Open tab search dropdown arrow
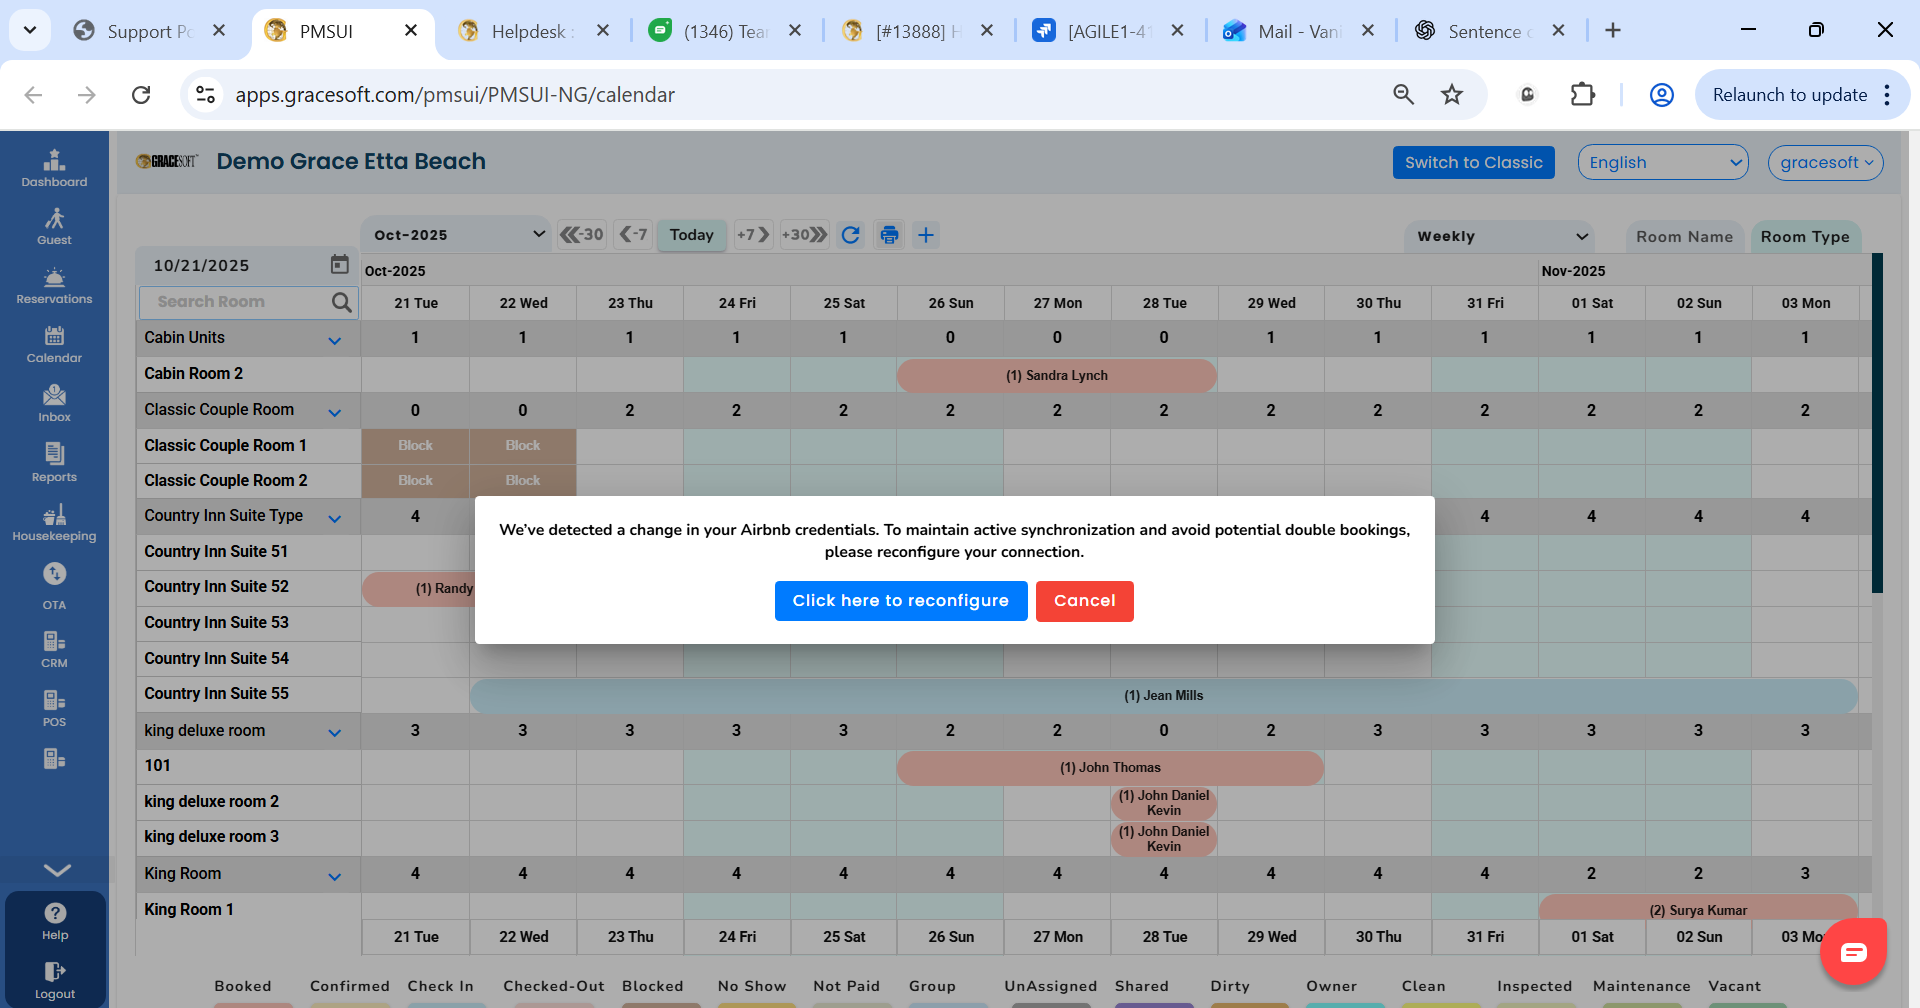 [x=30, y=30]
